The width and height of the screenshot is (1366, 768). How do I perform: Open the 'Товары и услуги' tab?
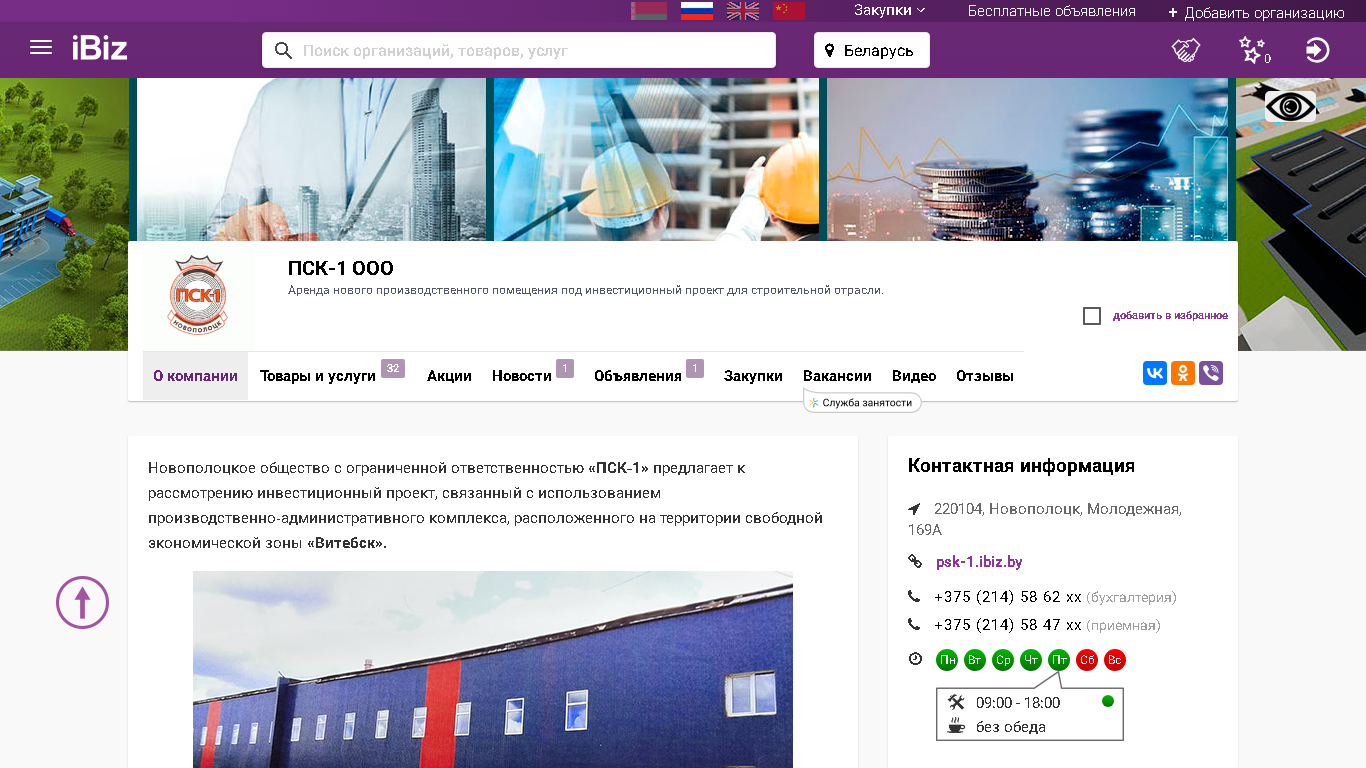tap(318, 376)
